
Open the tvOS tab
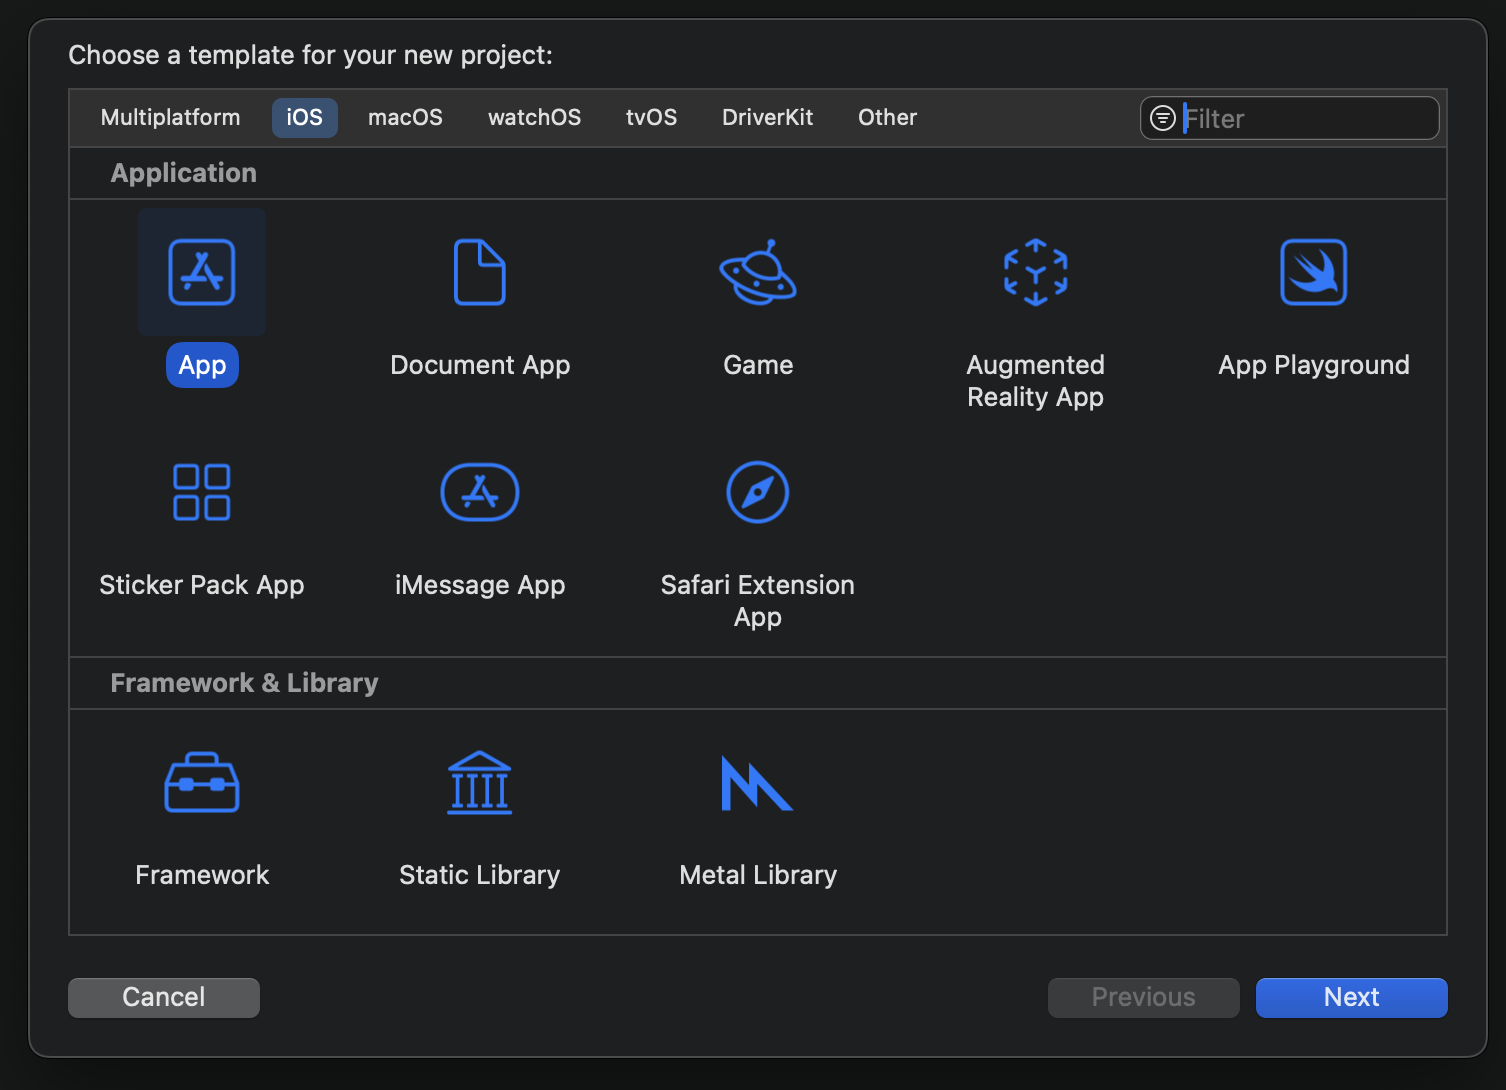tap(652, 118)
